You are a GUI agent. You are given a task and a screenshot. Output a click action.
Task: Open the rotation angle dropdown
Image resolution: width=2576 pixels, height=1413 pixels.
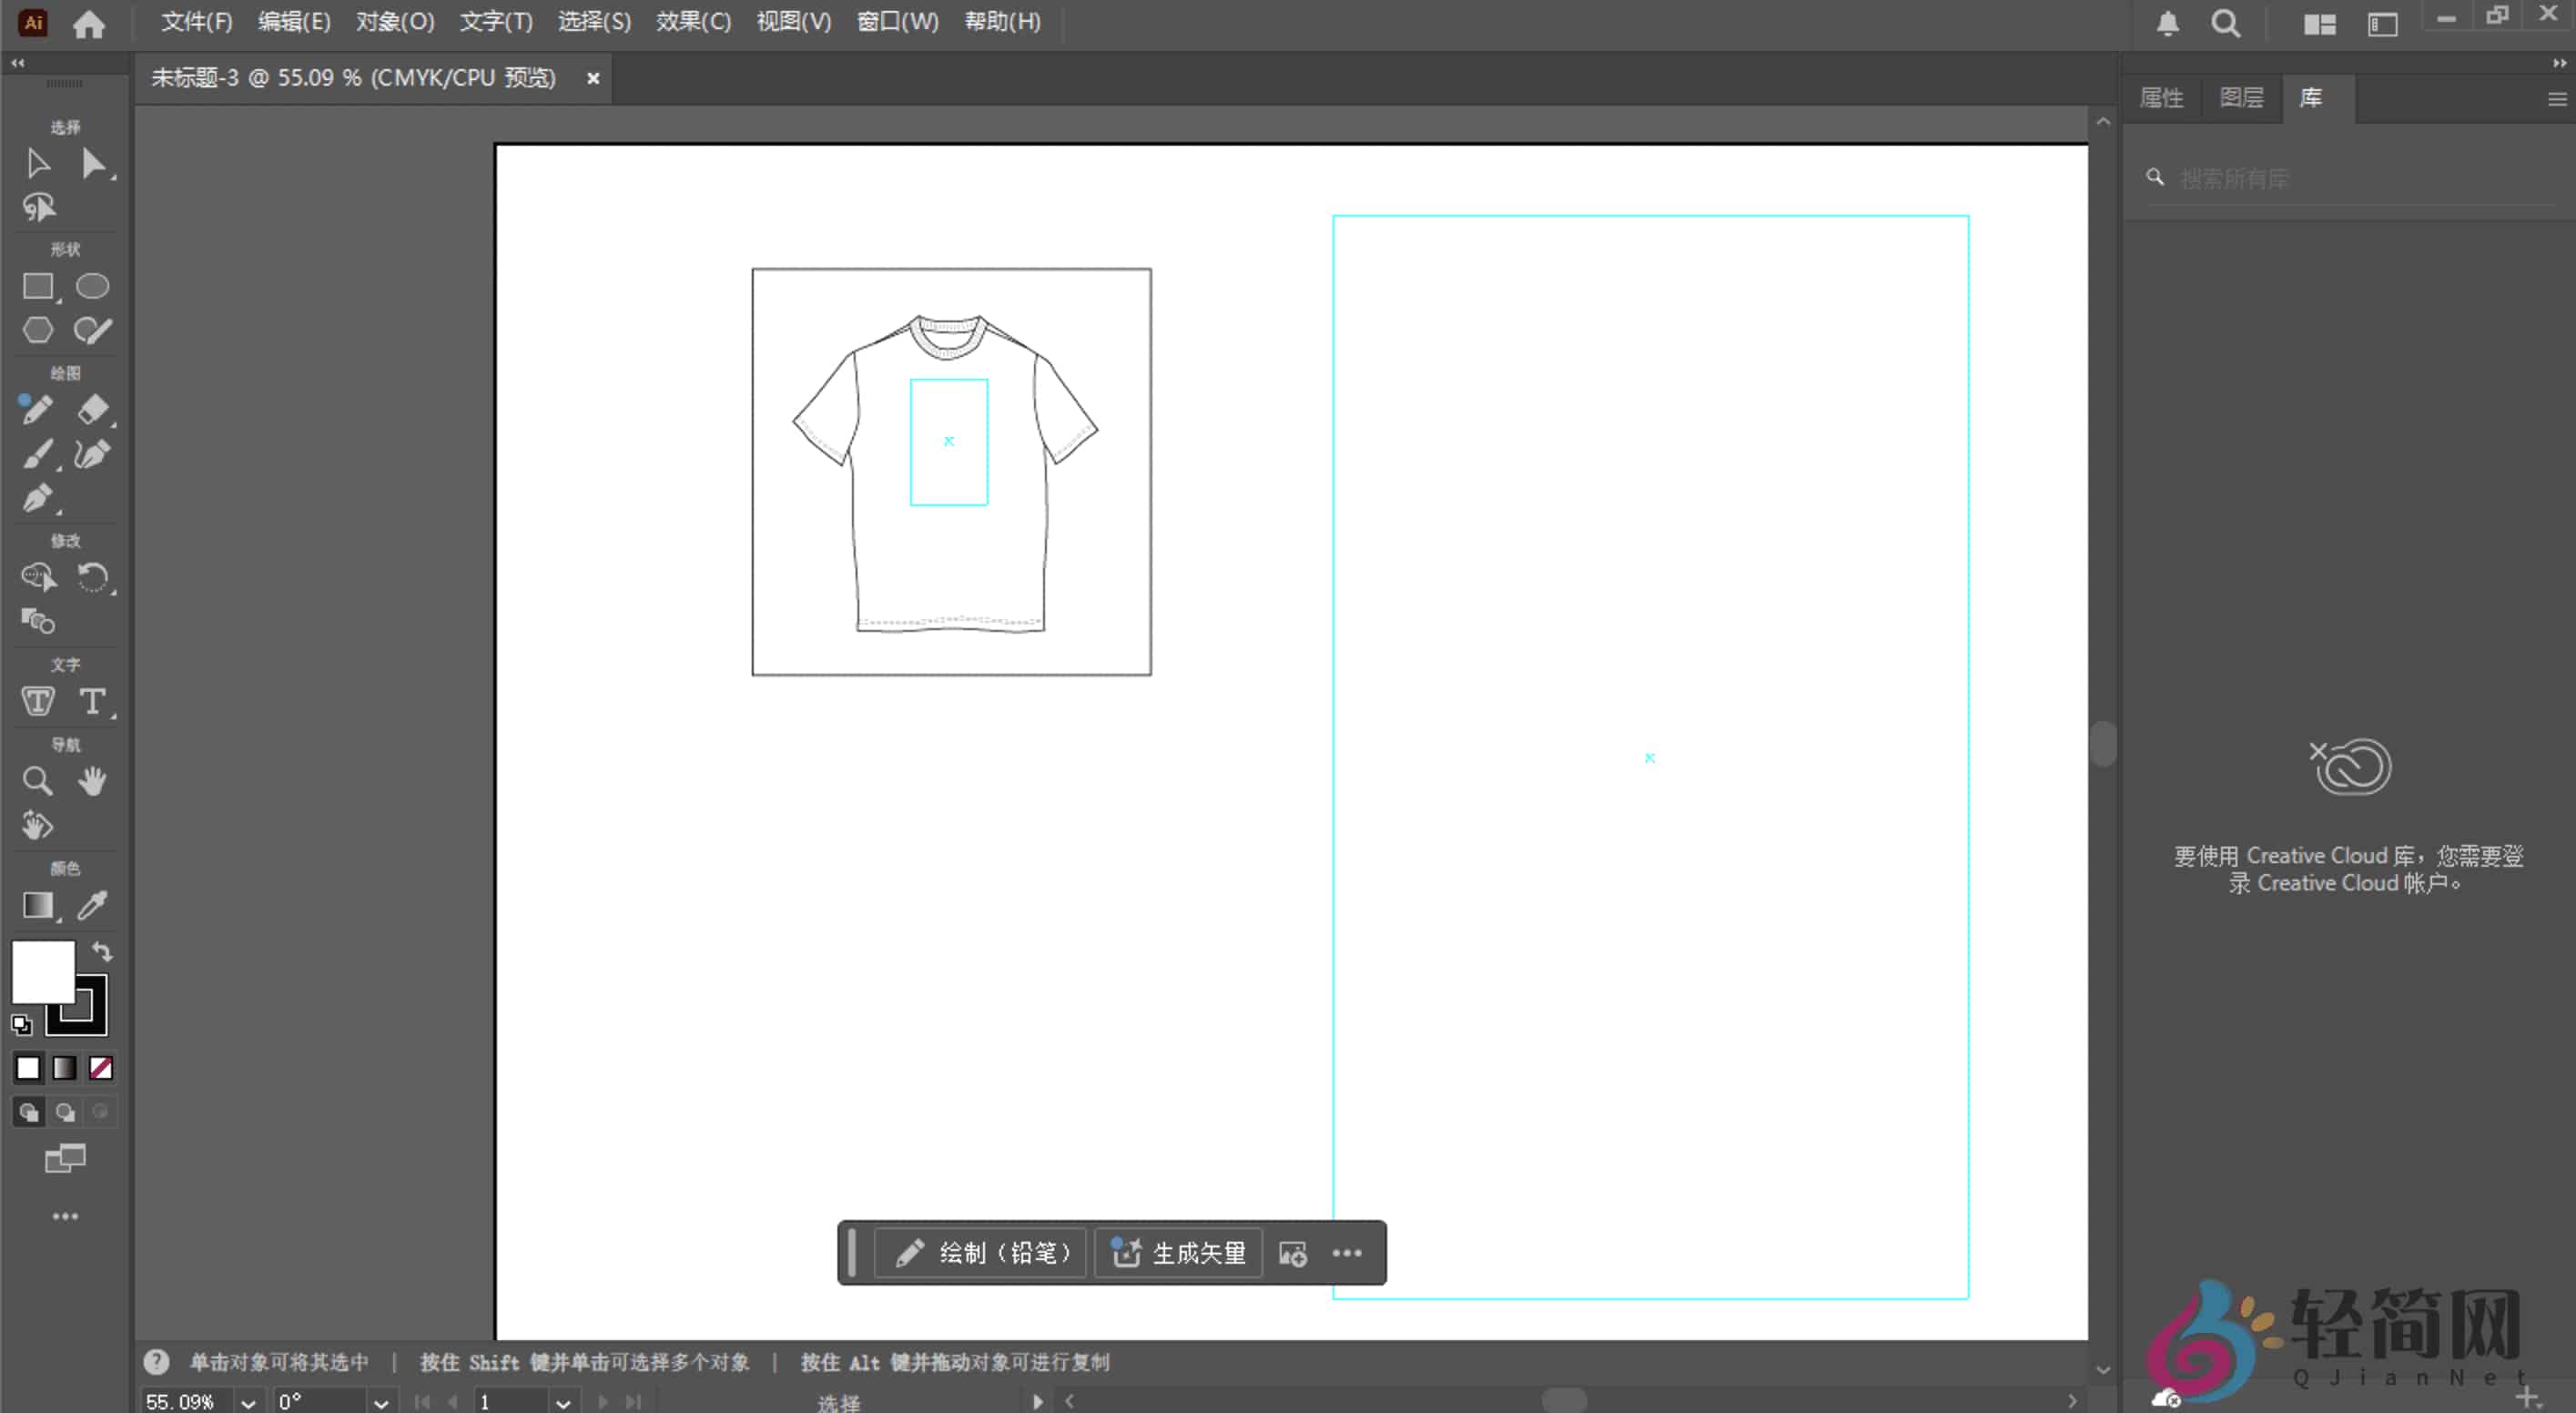[x=381, y=1400]
